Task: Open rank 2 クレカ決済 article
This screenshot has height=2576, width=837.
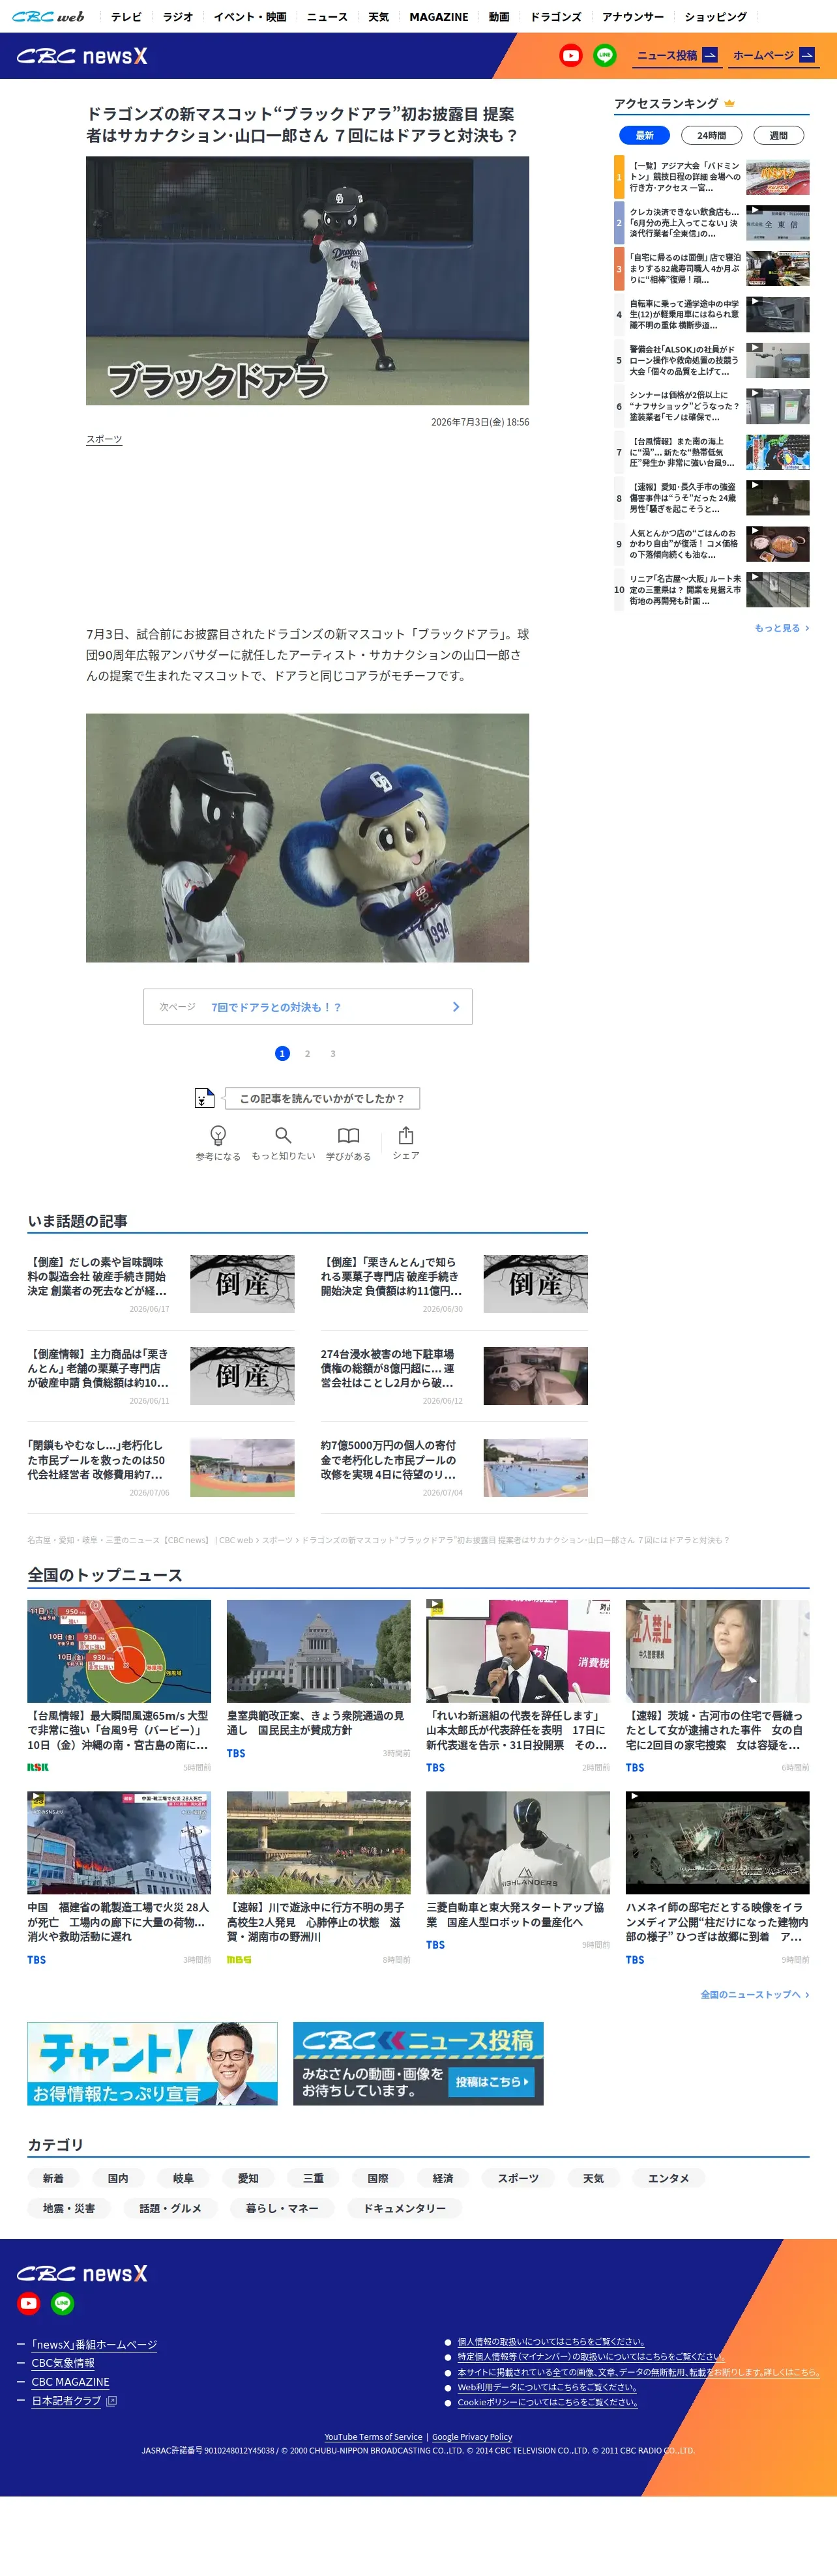Action: click(712, 223)
